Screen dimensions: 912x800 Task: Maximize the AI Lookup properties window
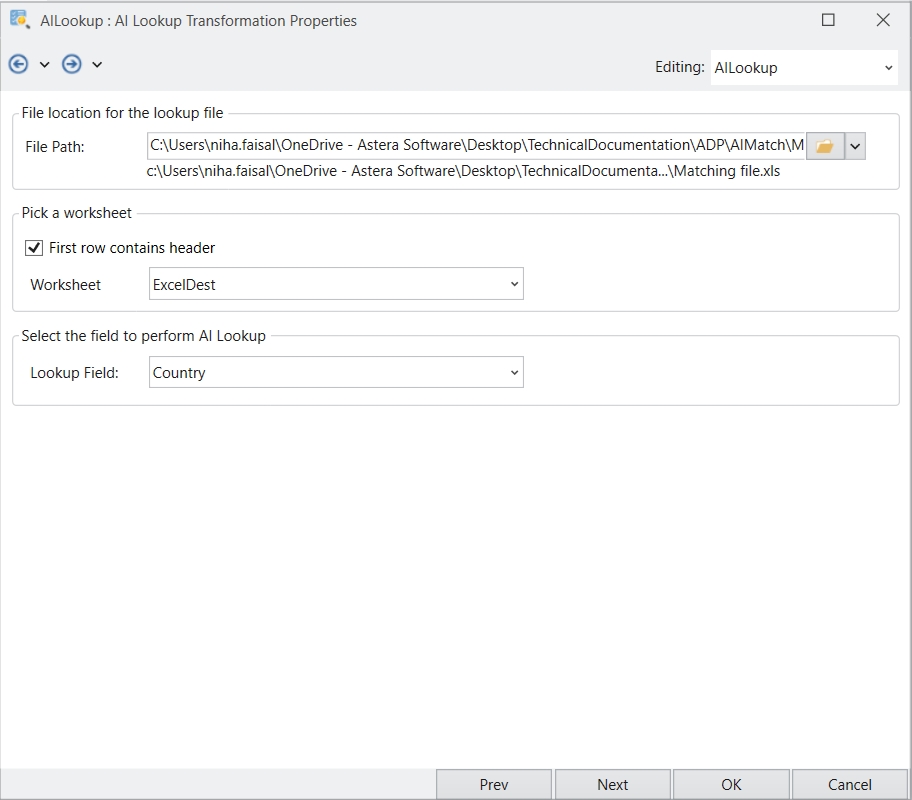(x=828, y=20)
